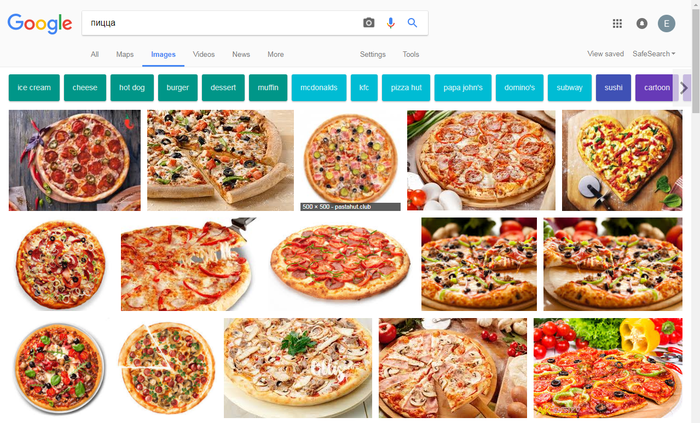The image size is (700, 423).
Task: Filter by the "pizza hut" chip
Action: (x=406, y=88)
